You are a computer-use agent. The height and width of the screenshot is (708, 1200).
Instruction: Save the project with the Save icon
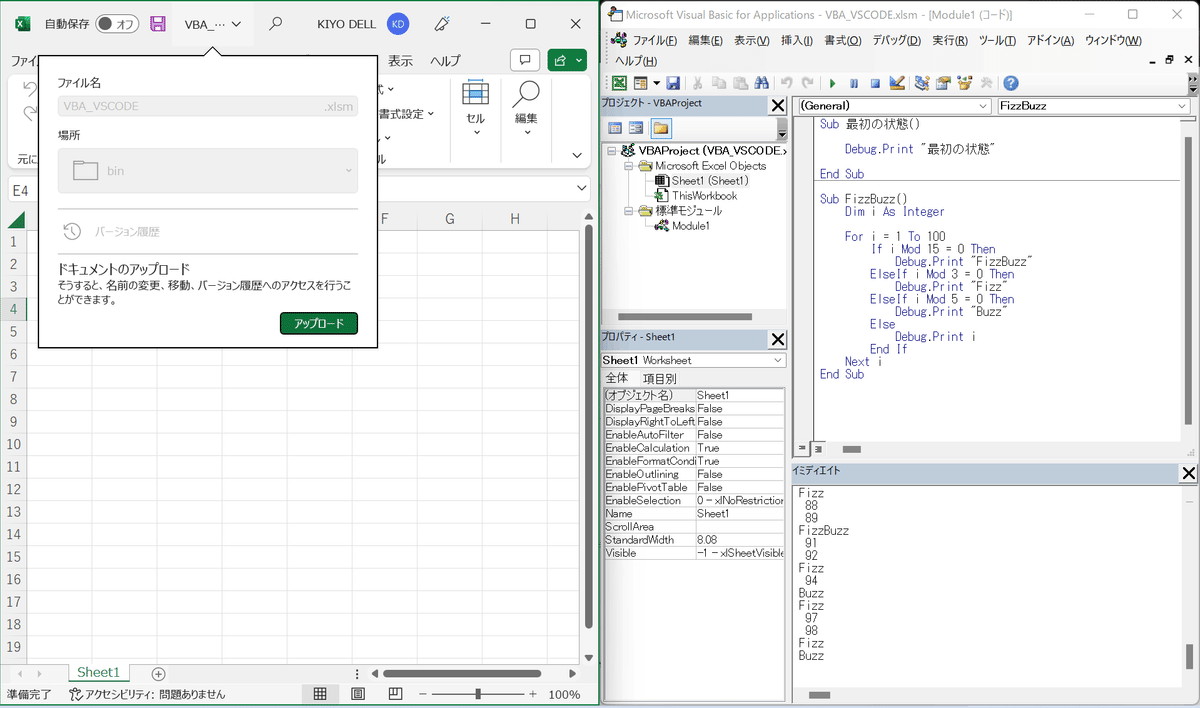674,82
